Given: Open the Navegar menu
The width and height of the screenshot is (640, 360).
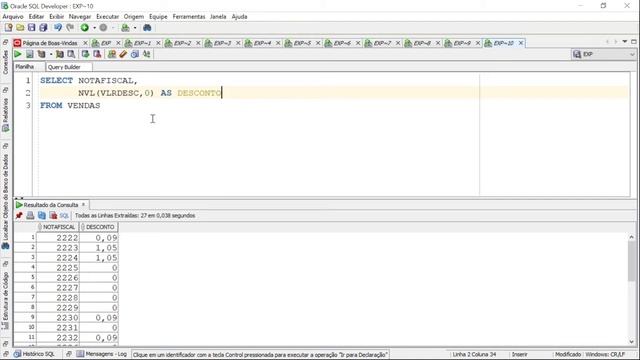Looking at the screenshot, I should click(x=80, y=17).
